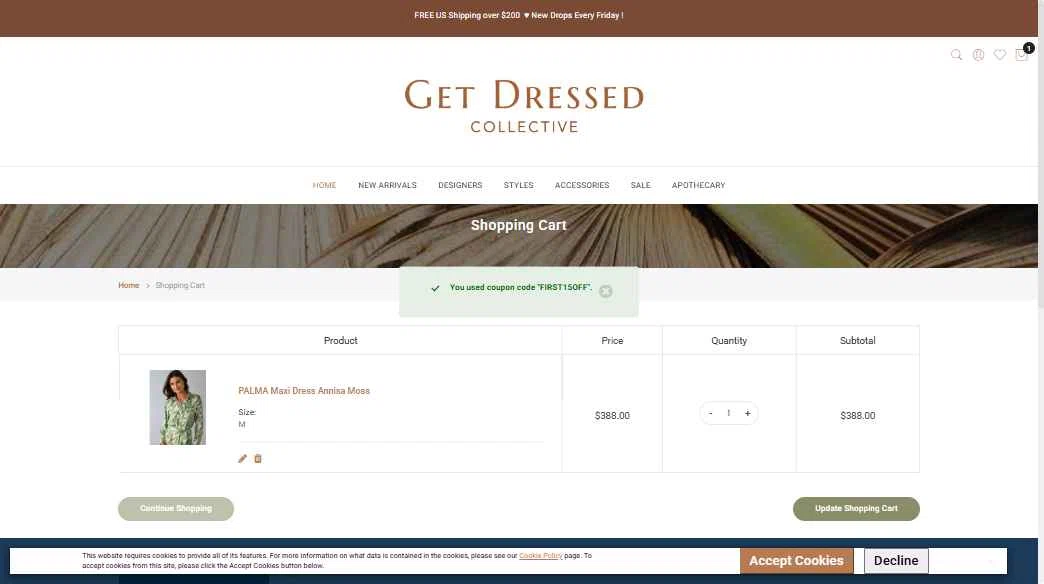Click the Home breadcrumb link
This screenshot has height=584, width=1044.
coord(129,285)
